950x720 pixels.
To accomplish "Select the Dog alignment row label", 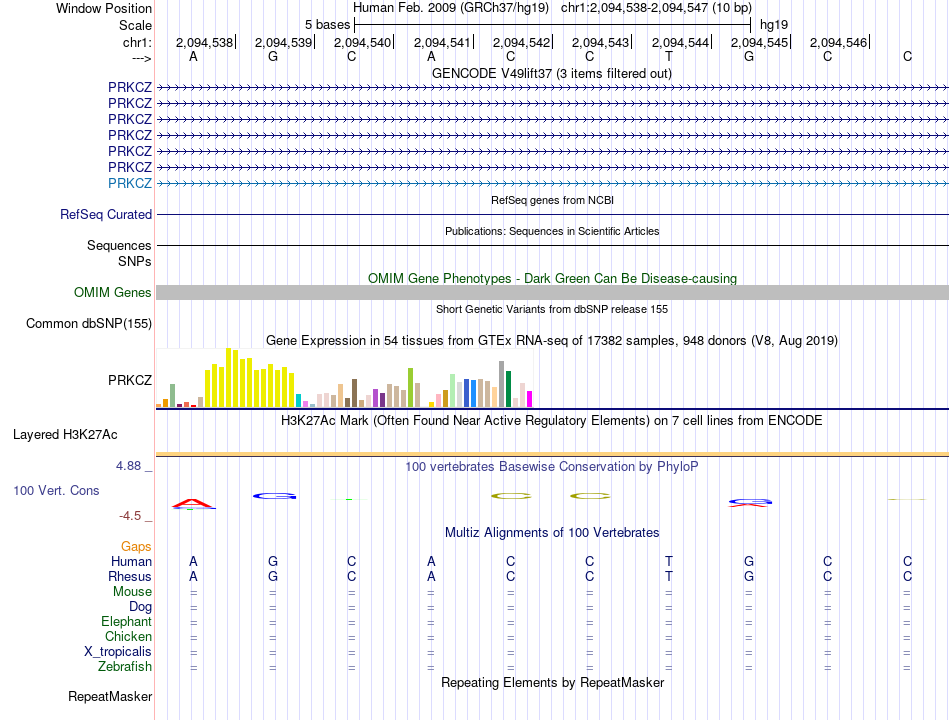I will (x=140, y=607).
